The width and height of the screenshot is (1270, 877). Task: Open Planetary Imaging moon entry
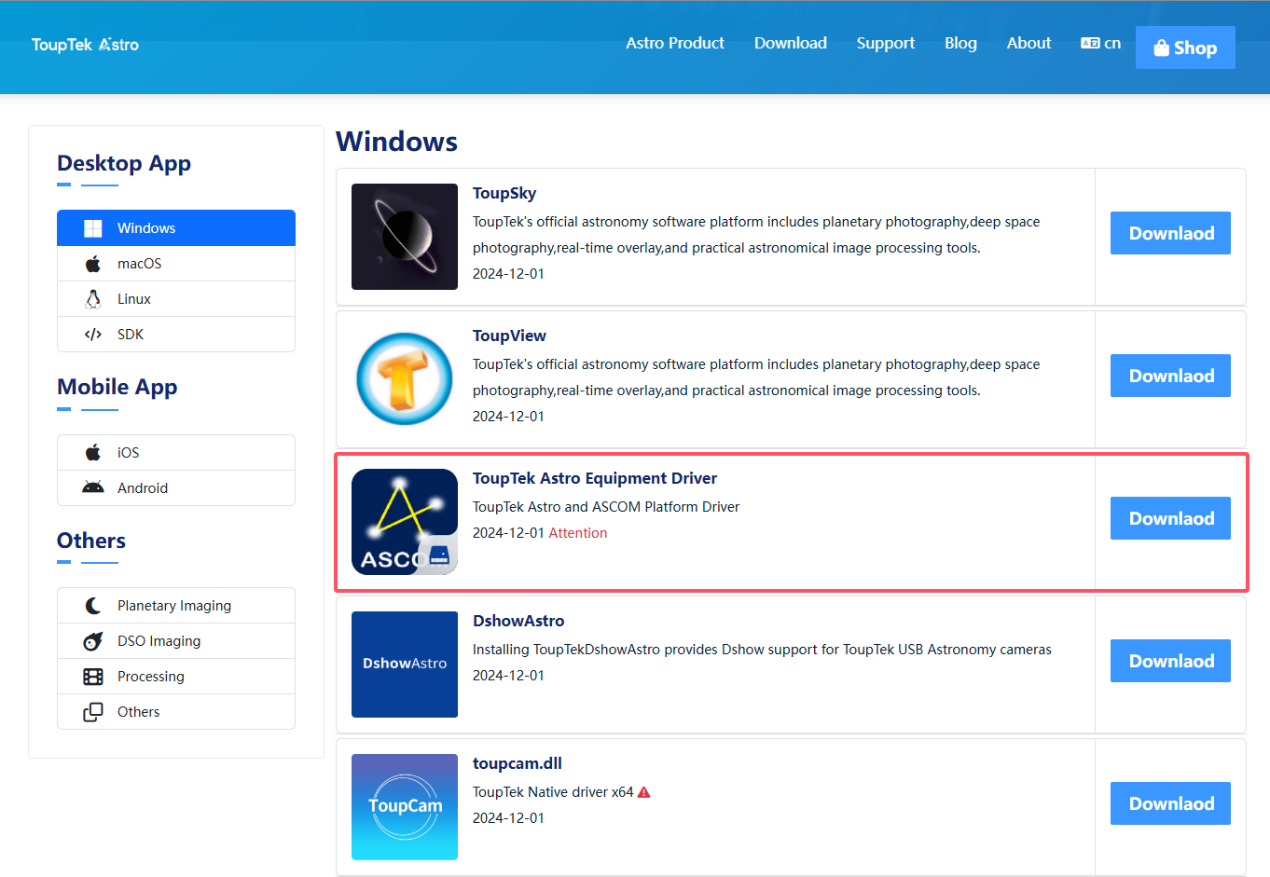click(x=176, y=606)
